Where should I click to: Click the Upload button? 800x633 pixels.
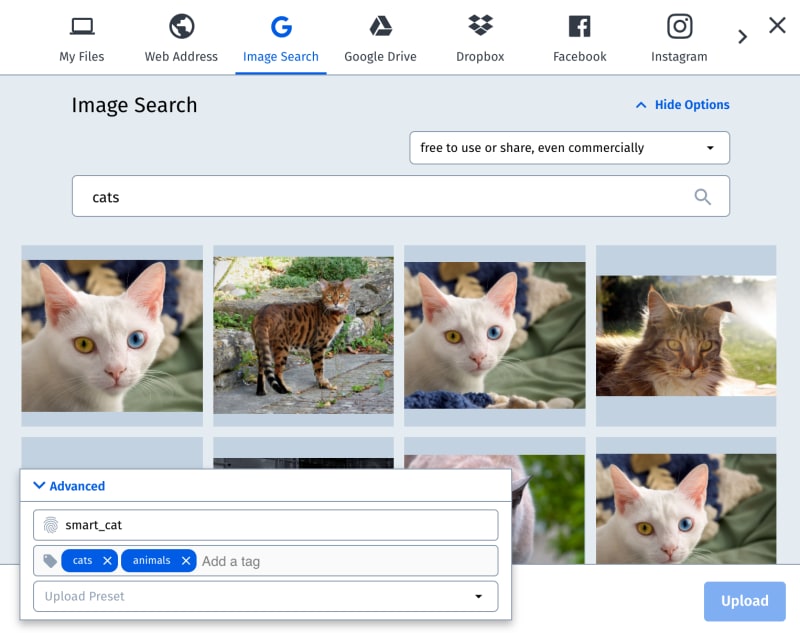(x=744, y=601)
